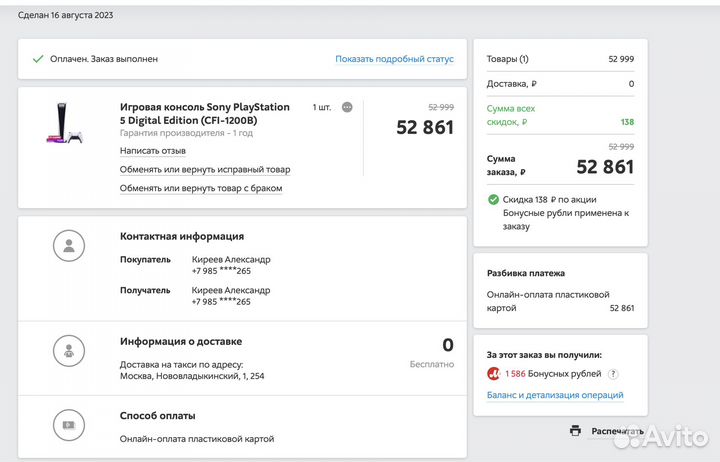Expand order details via 'Показать подробный статус'
Viewport: 720px width, 462px height.
pyautogui.click(x=394, y=59)
